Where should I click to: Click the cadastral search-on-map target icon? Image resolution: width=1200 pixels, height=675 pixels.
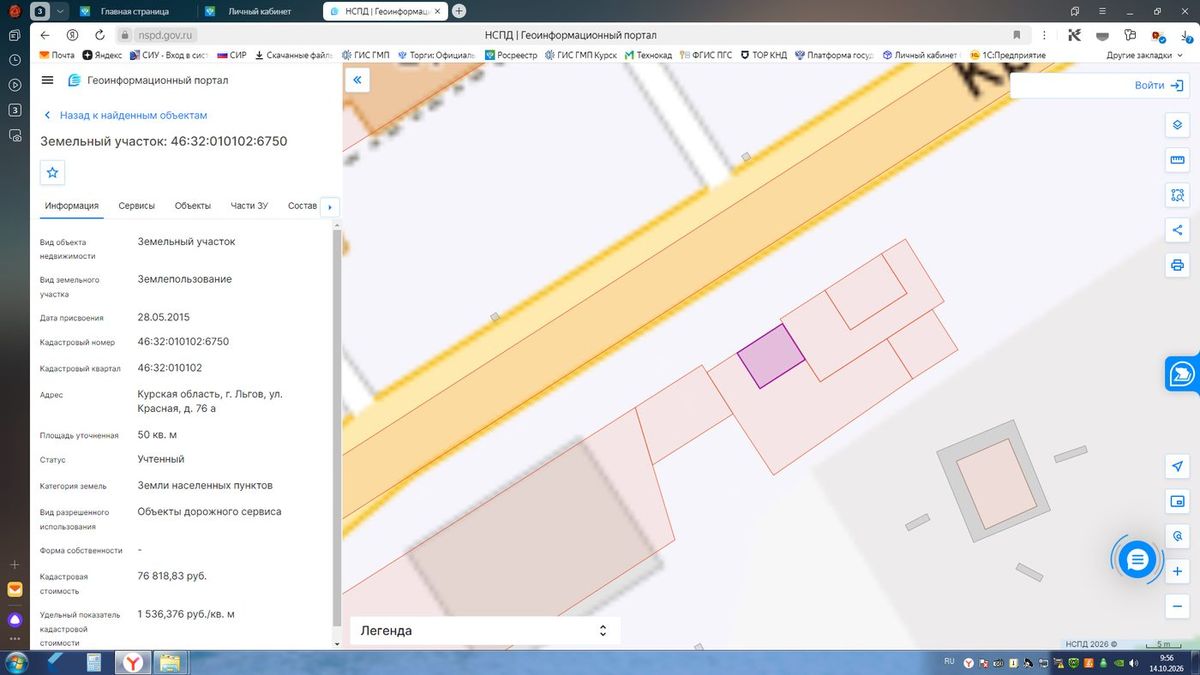tap(1177, 536)
